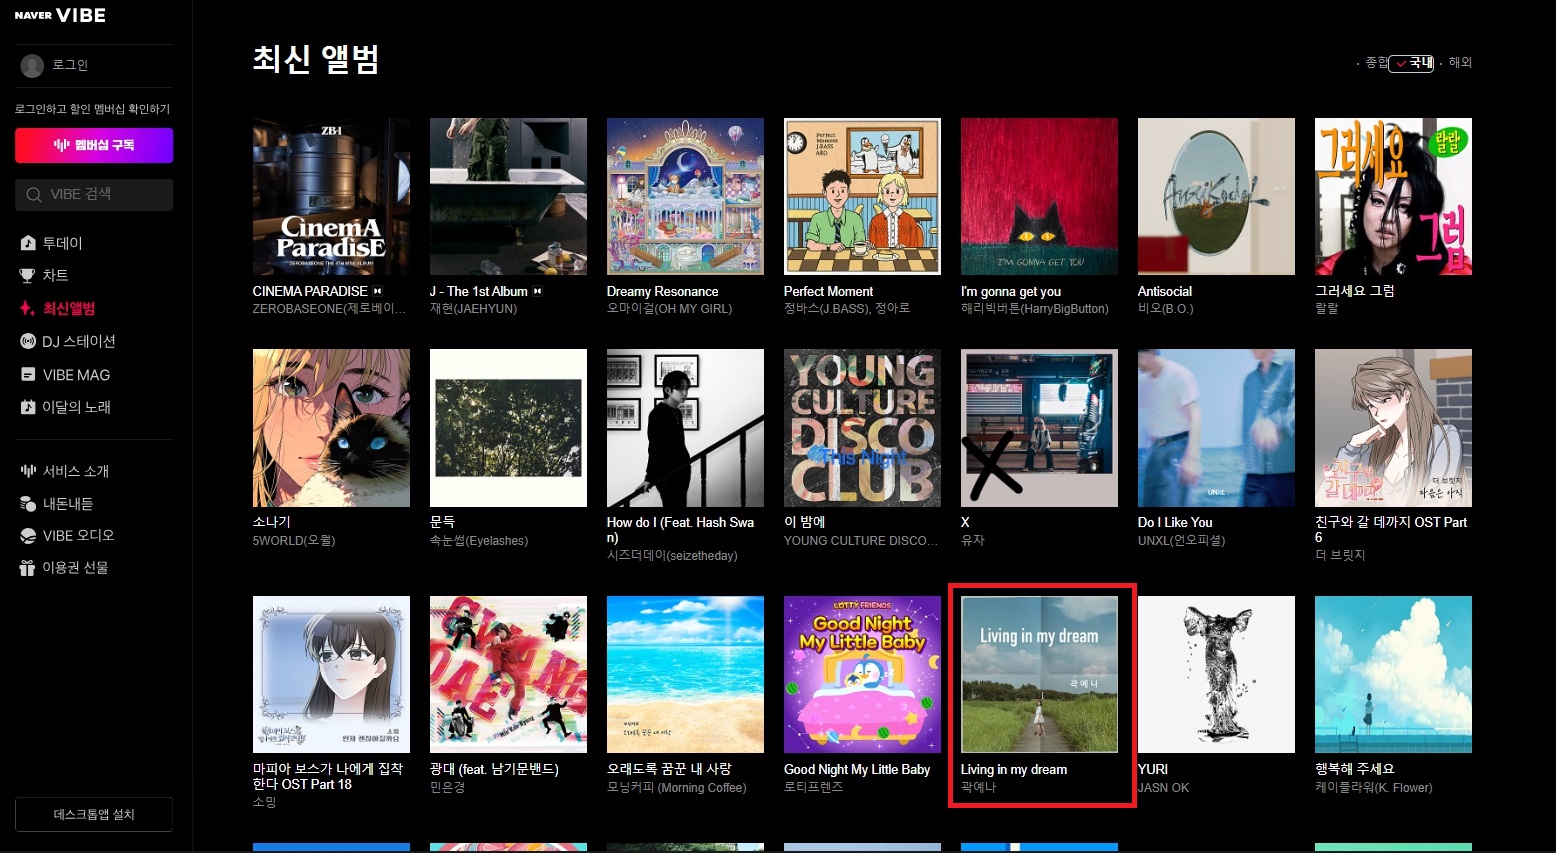This screenshot has height=853, width=1556.
Task: Open 이용권 선물 link
Action: pyautogui.click(x=75, y=567)
